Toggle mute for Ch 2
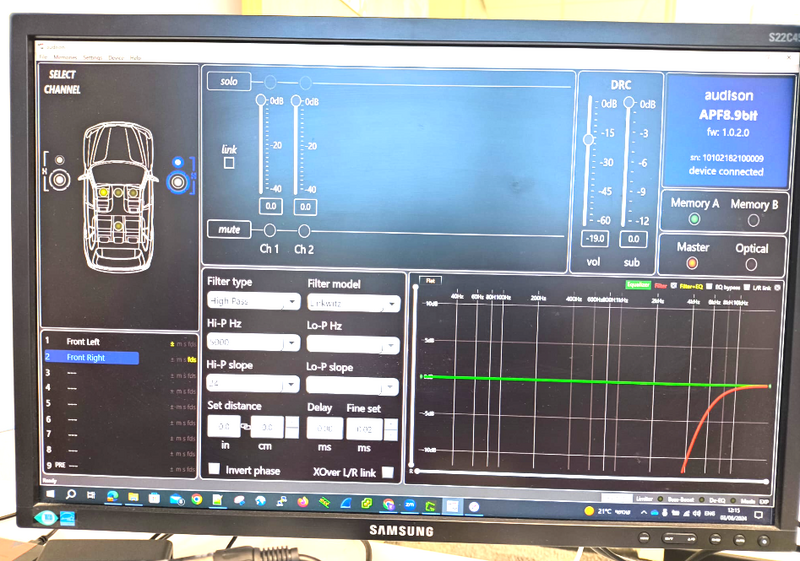800x561 pixels. 304,231
